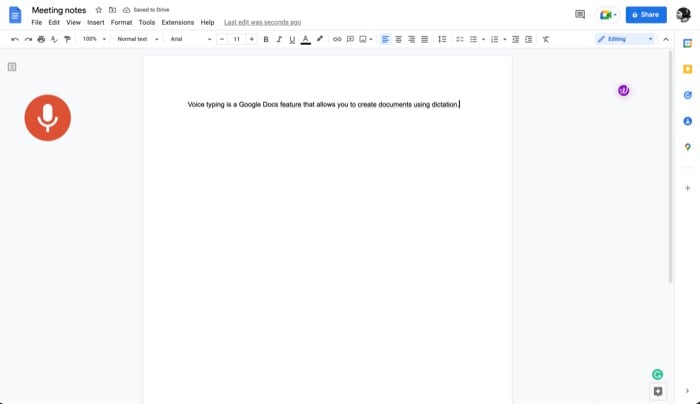Open the Arial font dropdown
Viewport: 700px width, 404px height.
tap(191, 39)
